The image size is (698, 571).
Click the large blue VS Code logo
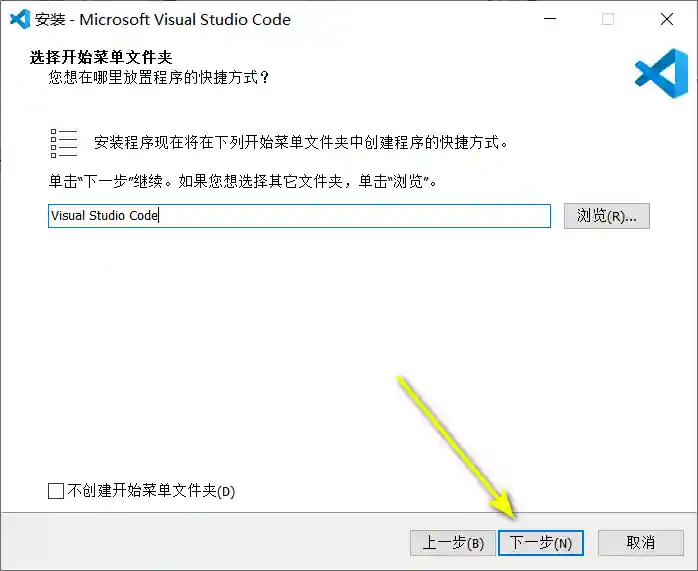pyautogui.click(x=661, y=73)
